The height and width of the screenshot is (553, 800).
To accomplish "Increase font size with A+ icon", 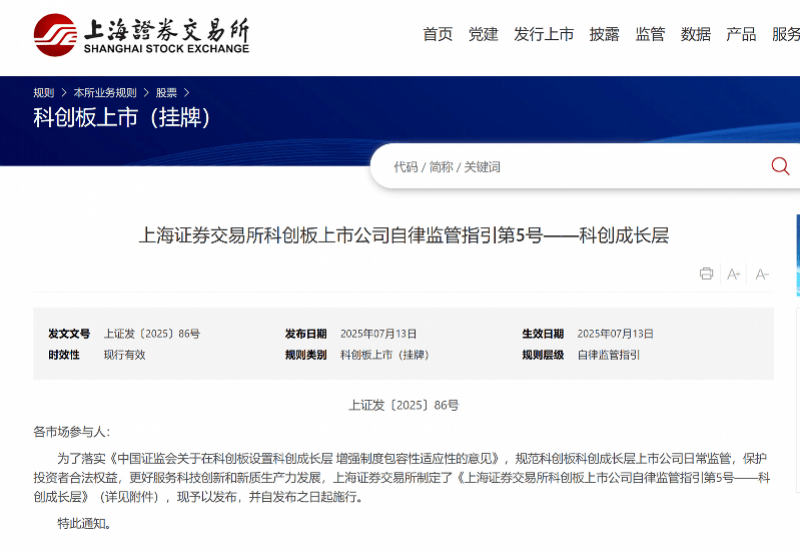I will [734, 274].
